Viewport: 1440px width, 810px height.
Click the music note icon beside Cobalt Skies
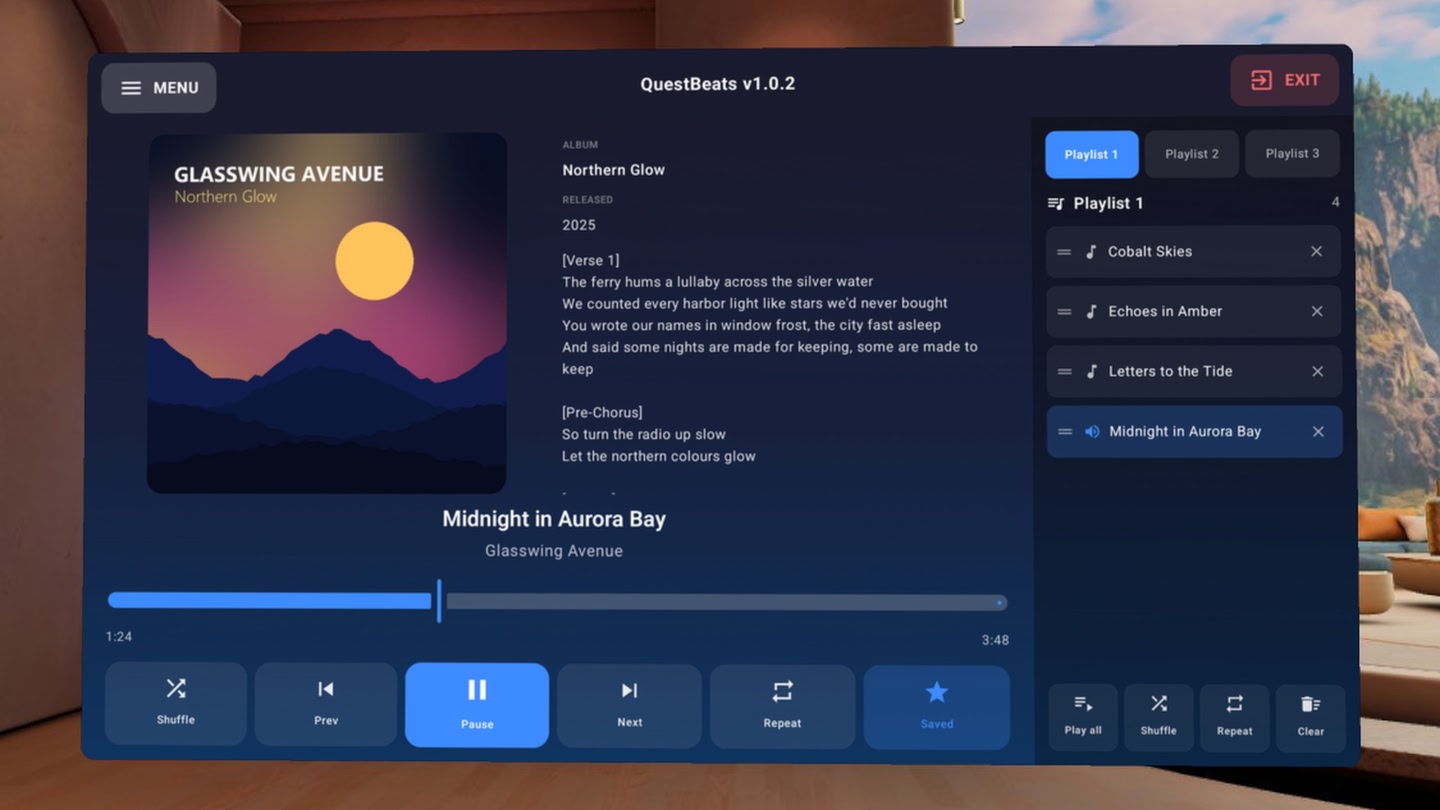[x=1091, y=252]
